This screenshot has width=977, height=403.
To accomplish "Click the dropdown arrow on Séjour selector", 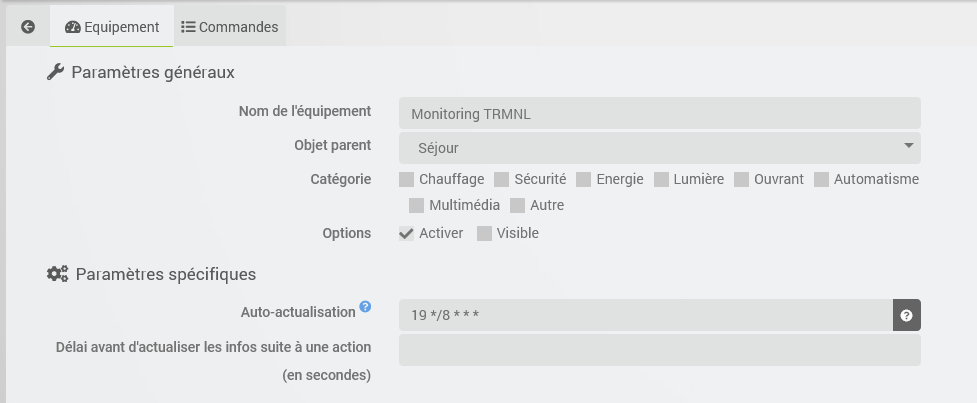I will coord(908,147).
